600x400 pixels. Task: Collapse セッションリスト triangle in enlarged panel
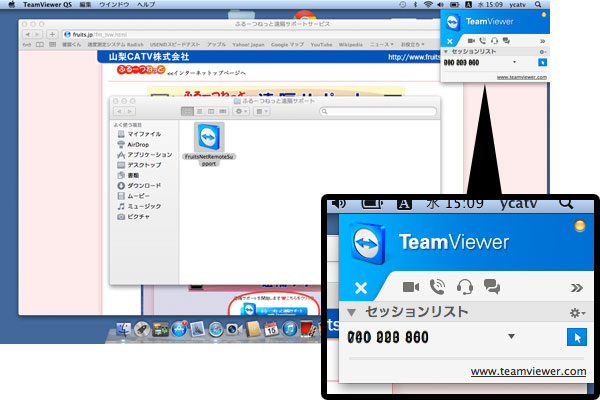[351, 313]
